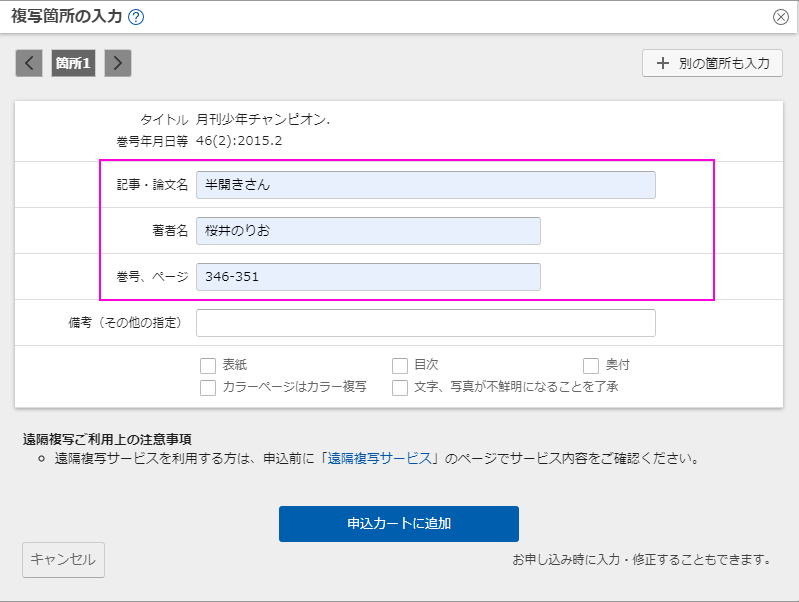The height and width of the screenshot is (602, 799).
Task: Go to the previous 箇所 with left arrow
Action: [29, 63]
